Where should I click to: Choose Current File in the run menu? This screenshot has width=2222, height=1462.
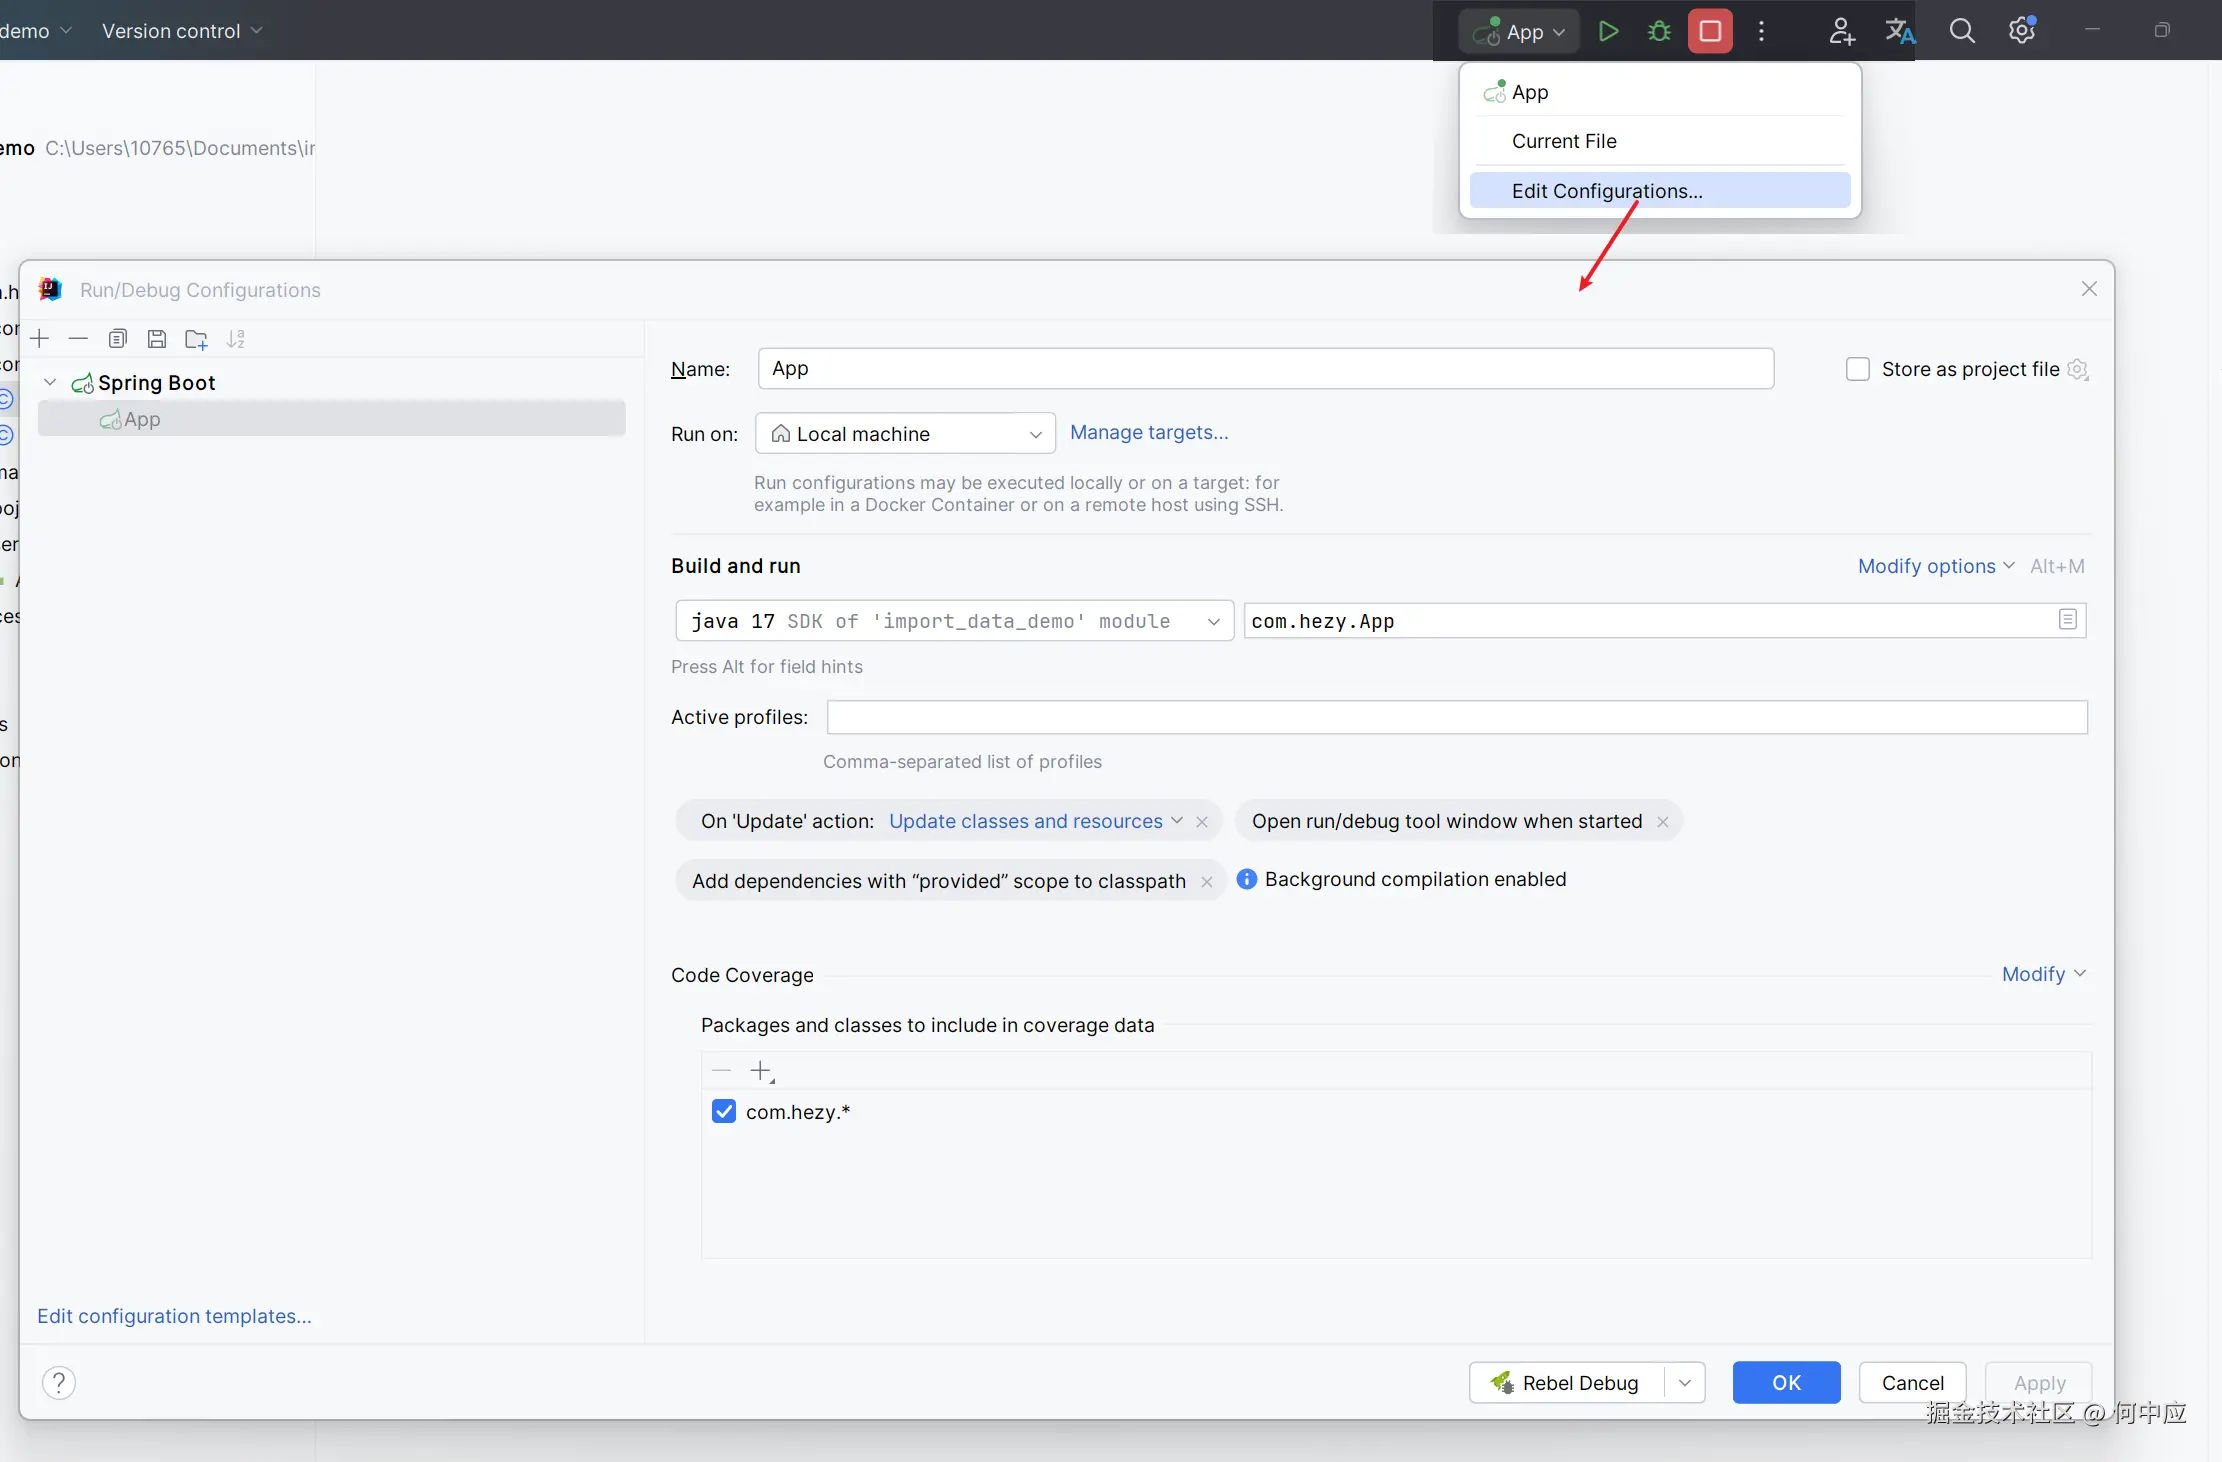[x=1564, y=141]
